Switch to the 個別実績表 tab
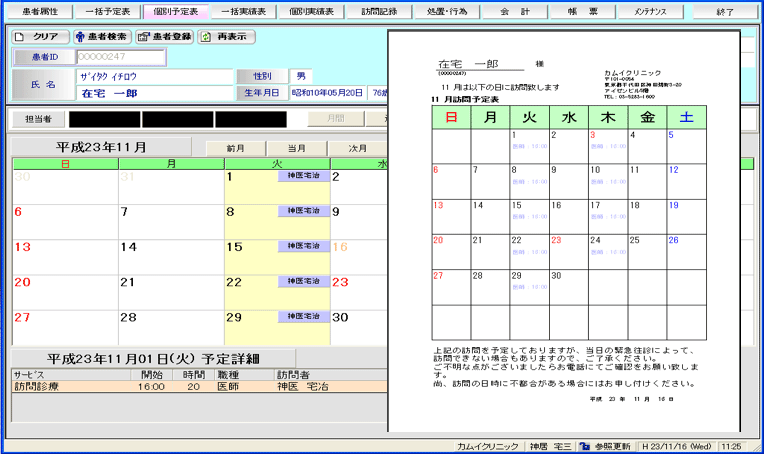This screenshot has width=764, height=454. pos(311,12)
